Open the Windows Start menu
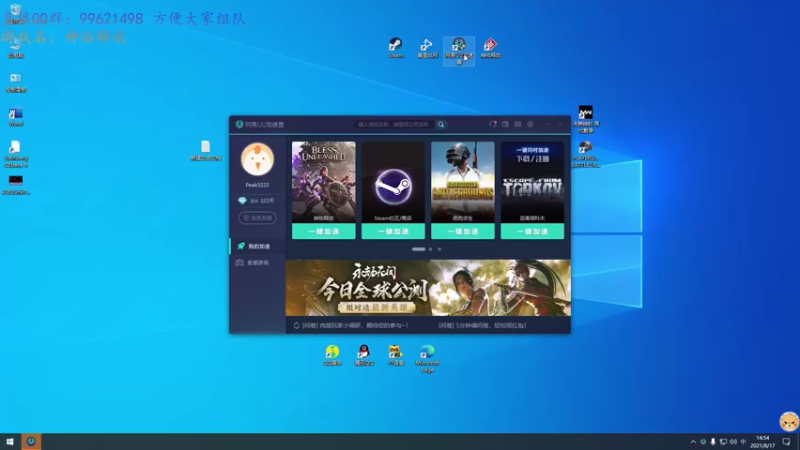The width and height of the screenshot is (800, 450). coord(10,441)
